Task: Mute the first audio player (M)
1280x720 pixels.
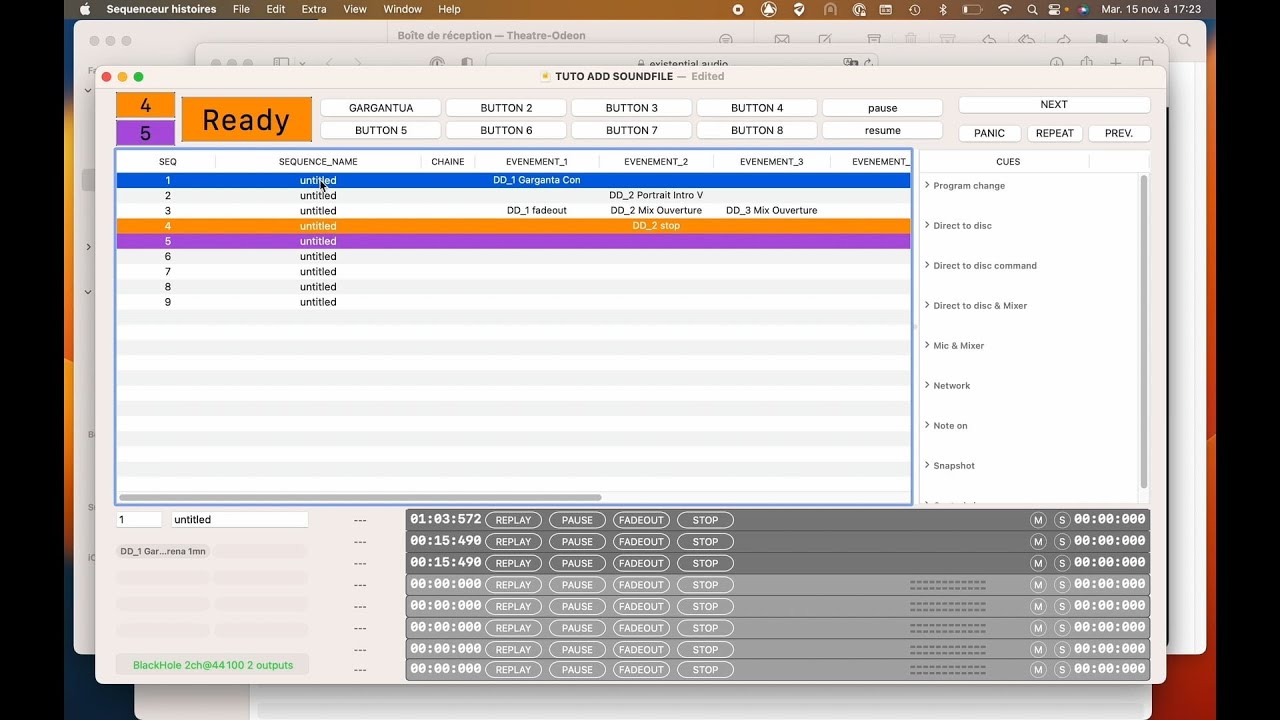Action: coord(1038,520)
